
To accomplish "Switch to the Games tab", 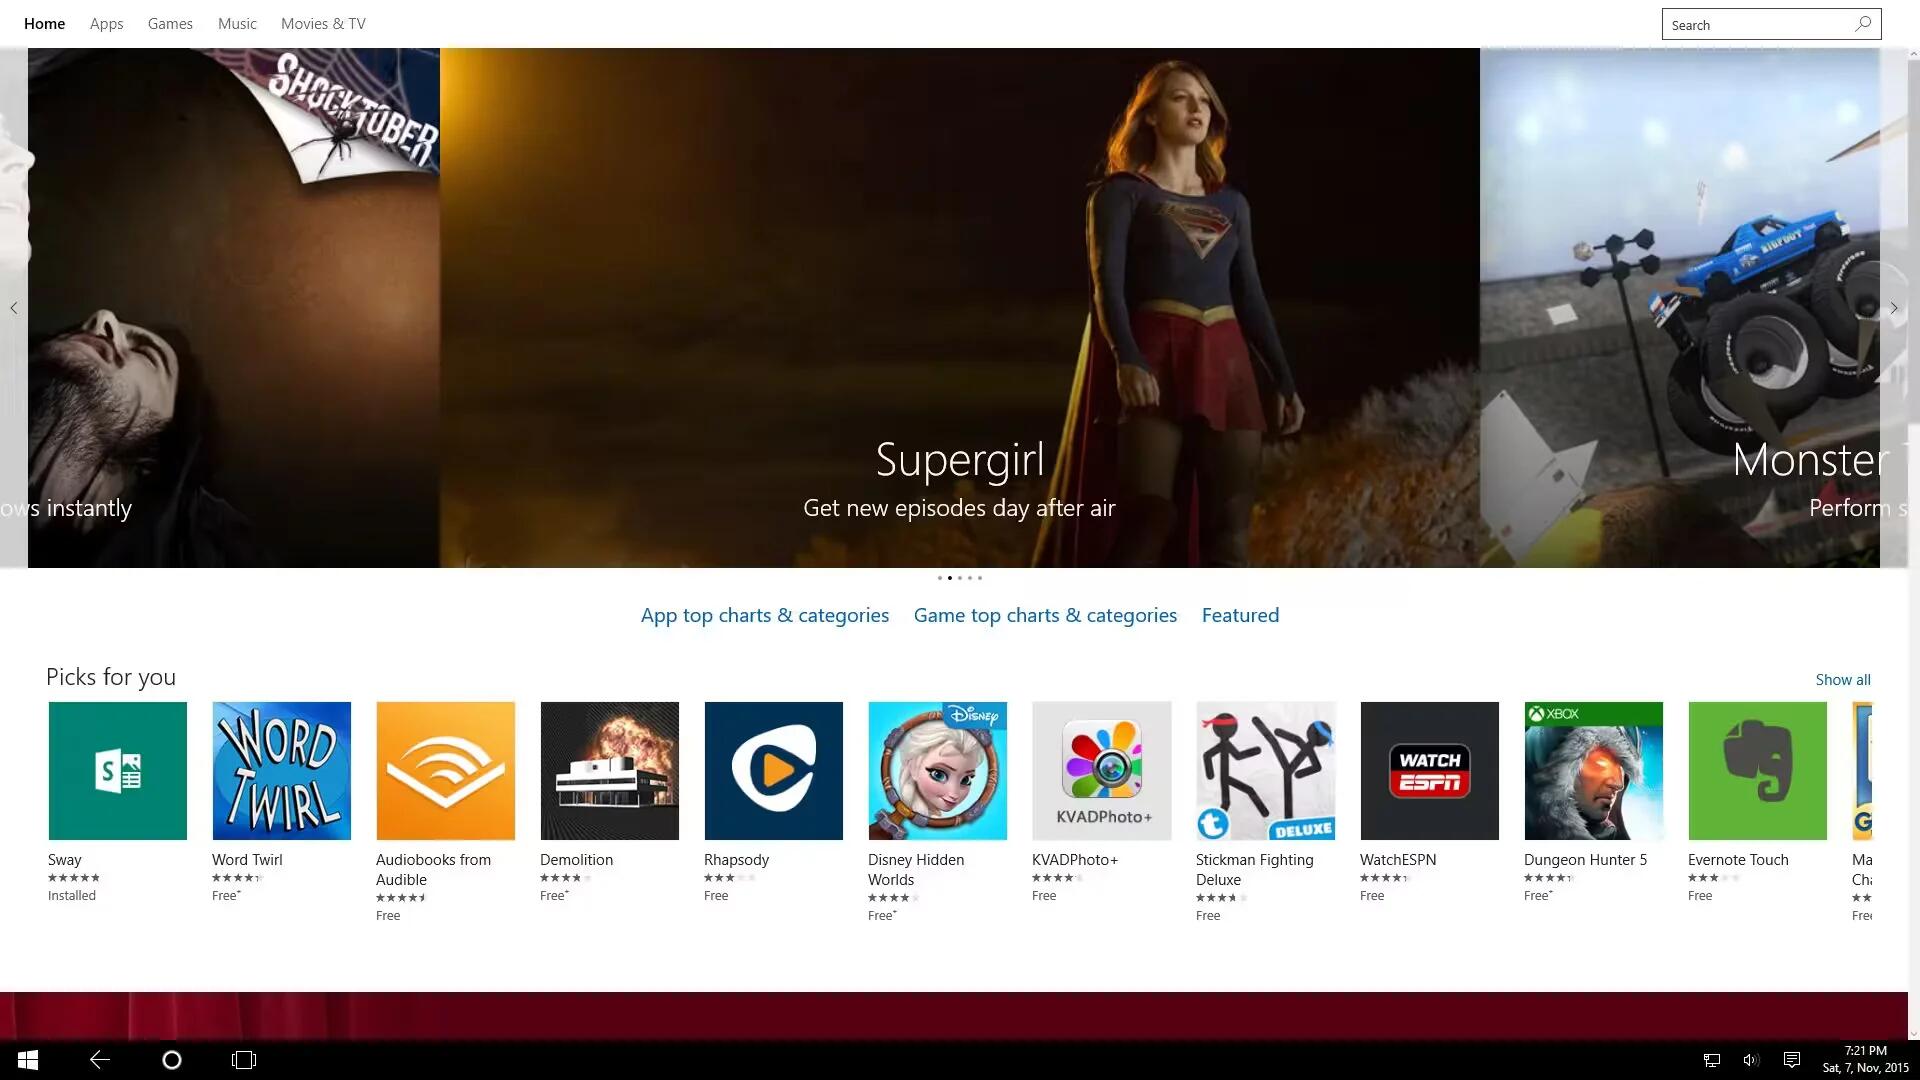I will click(170, 24).
